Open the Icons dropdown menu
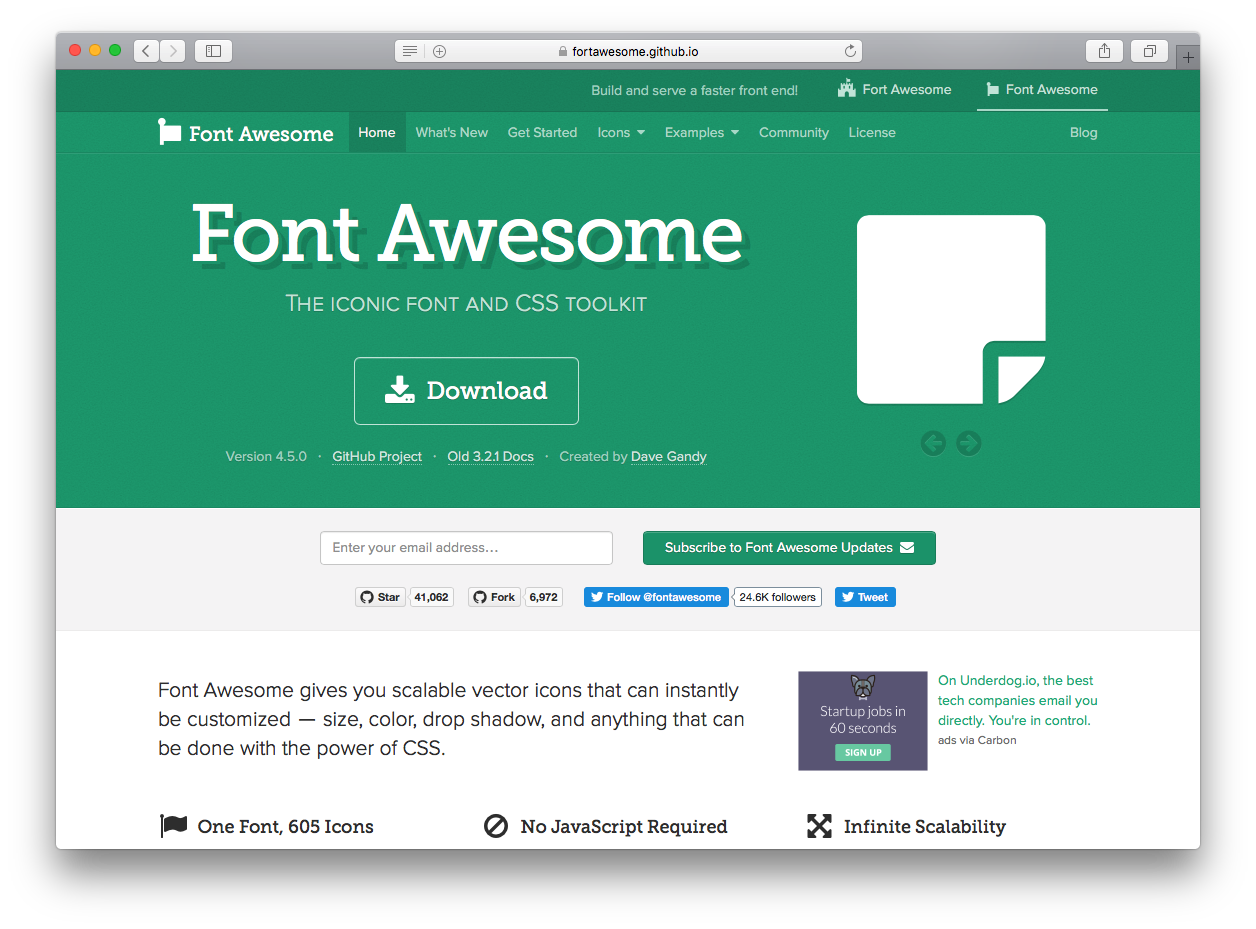 click(x=620, y=131)
